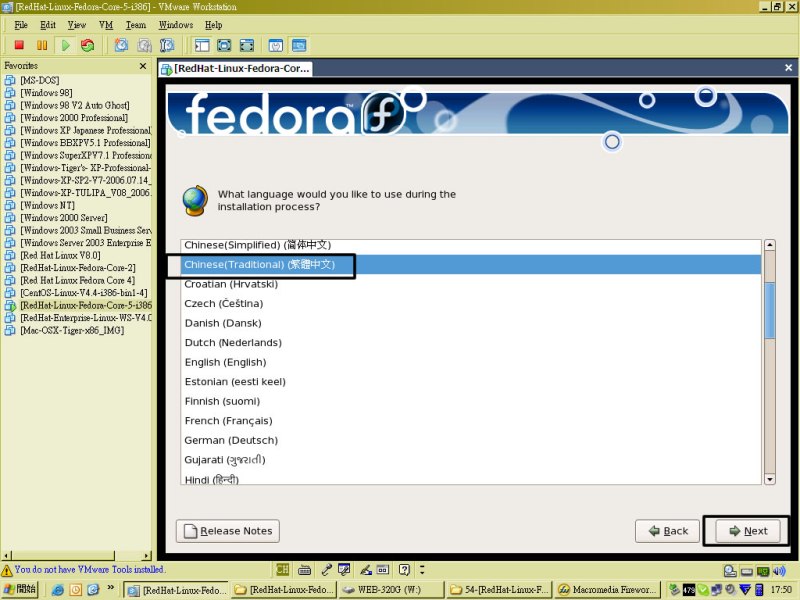
Task: Select Estonian (eesti keel) language
Action: (x=471, y=382)
